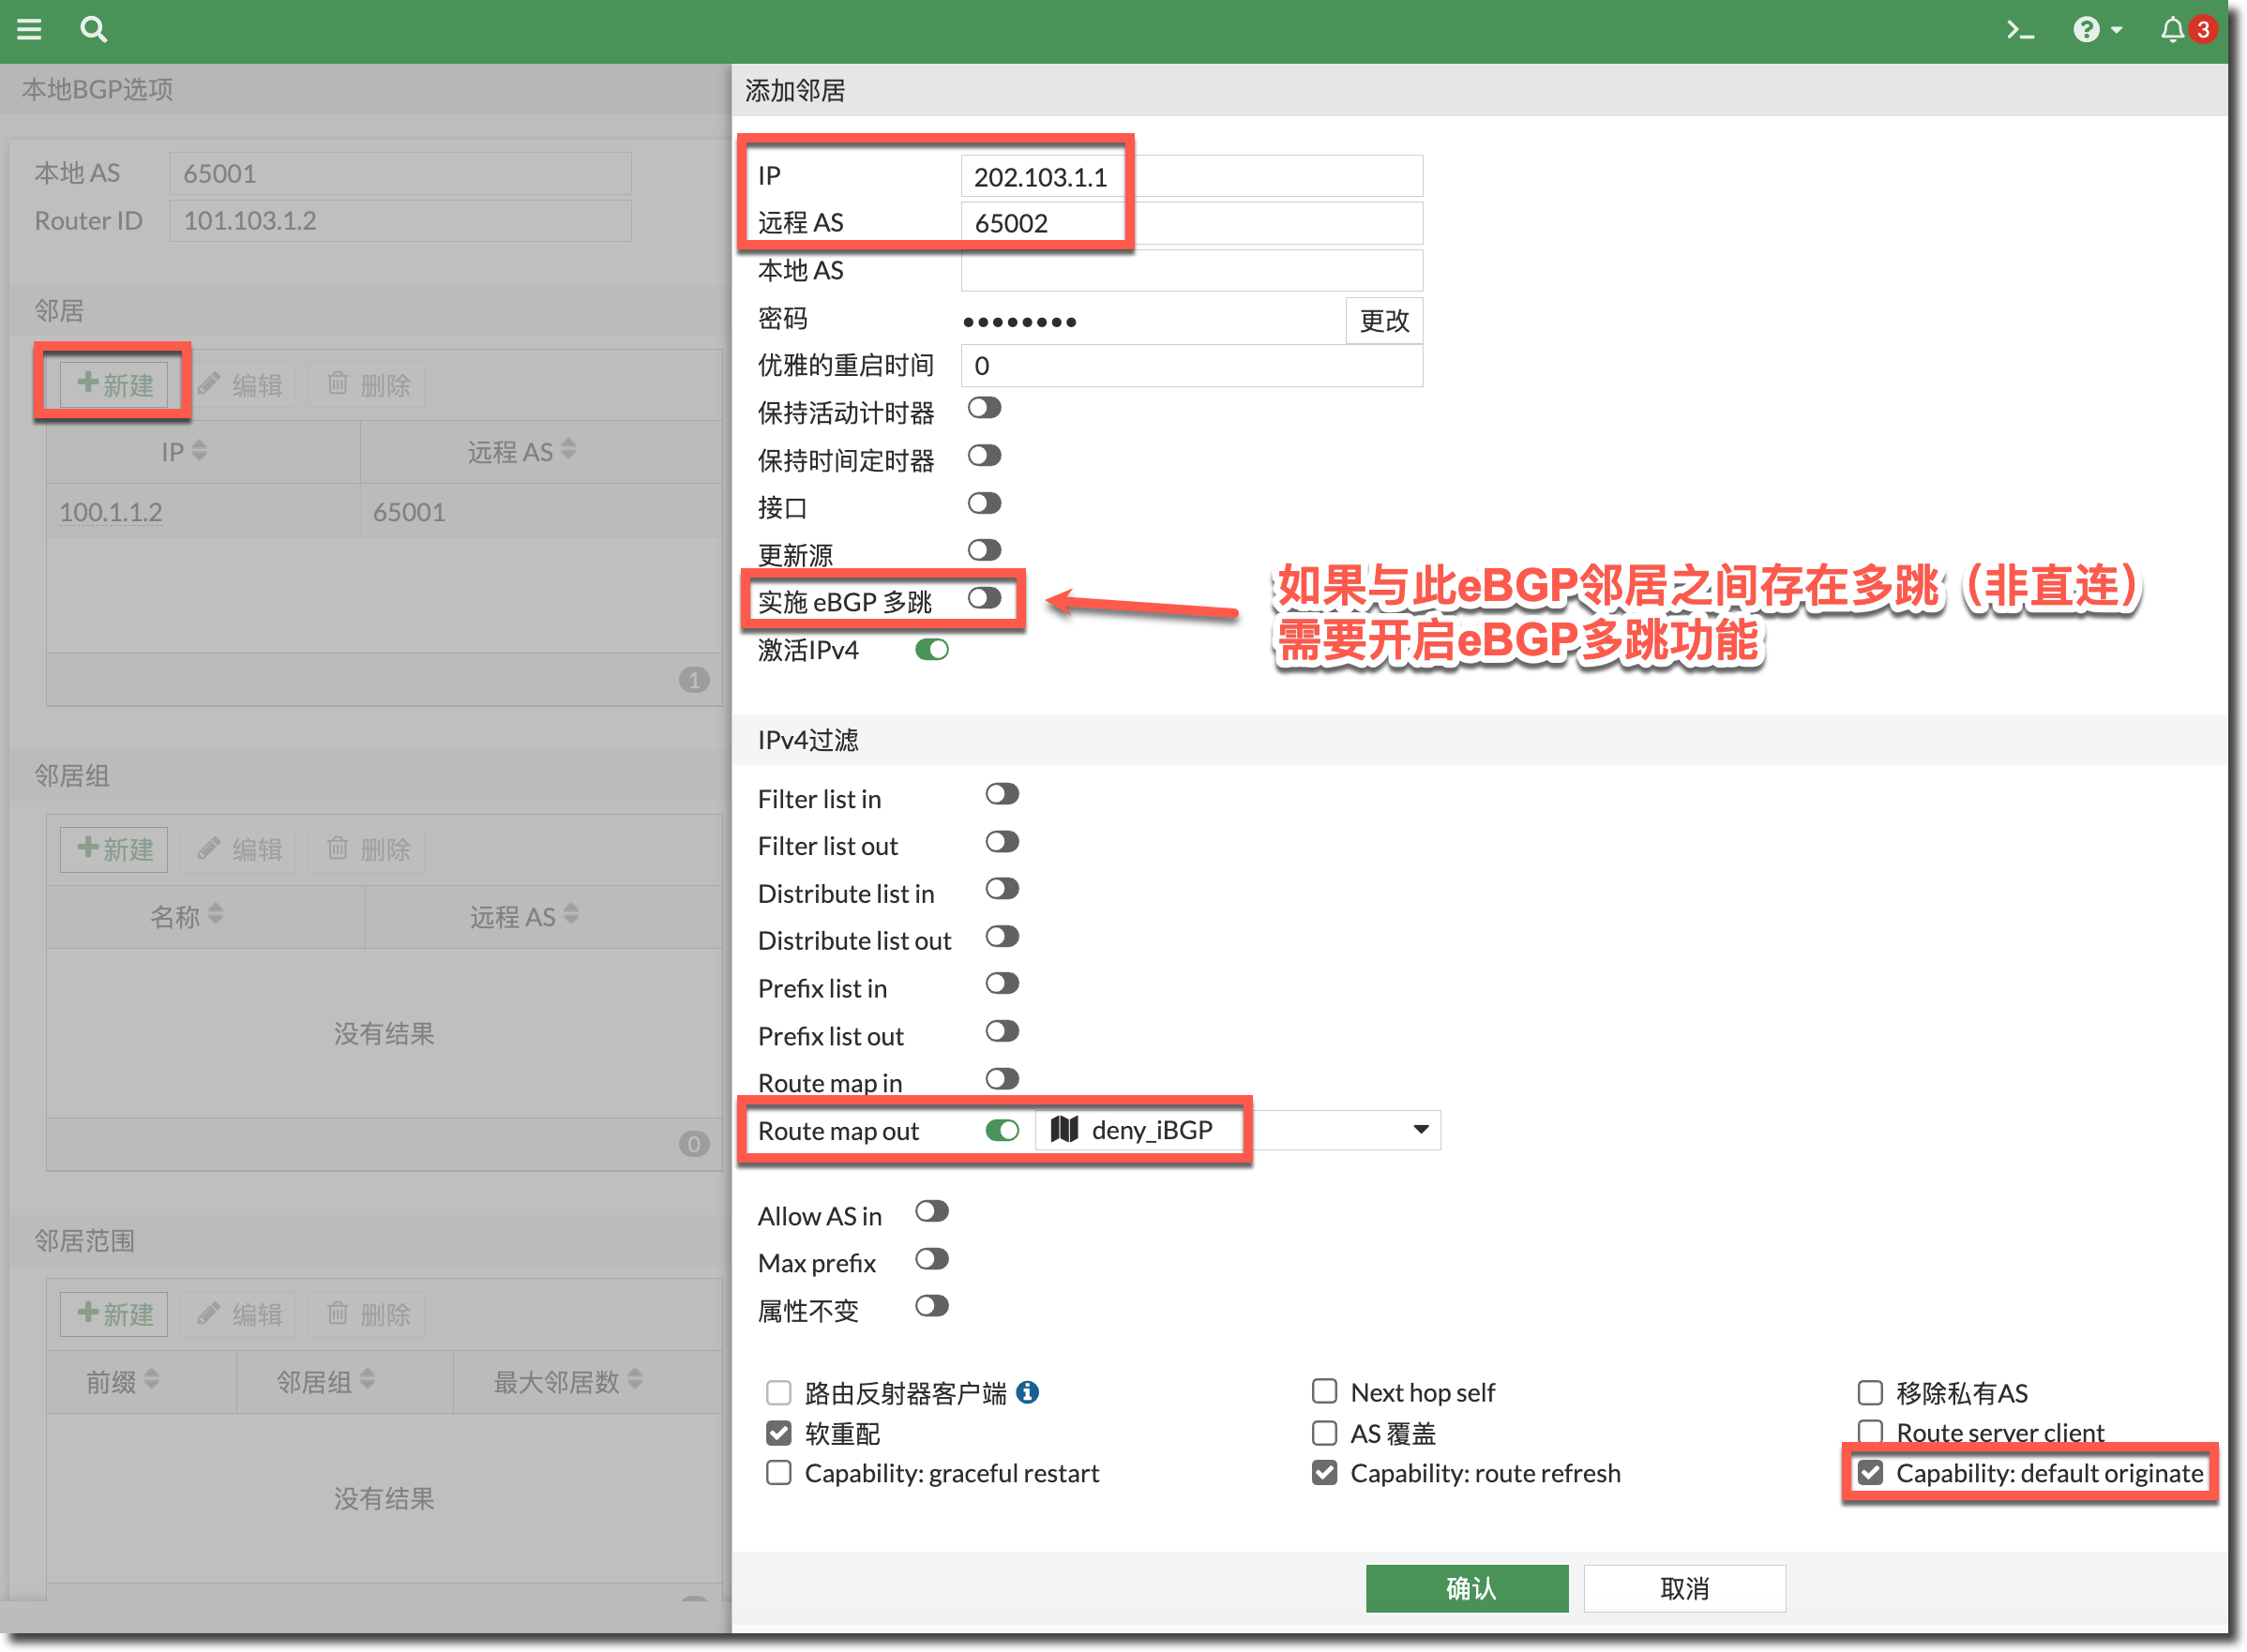The image size is (2247, 1652).
Task: Click 更改 to change the password
Action: point(1383,320)
